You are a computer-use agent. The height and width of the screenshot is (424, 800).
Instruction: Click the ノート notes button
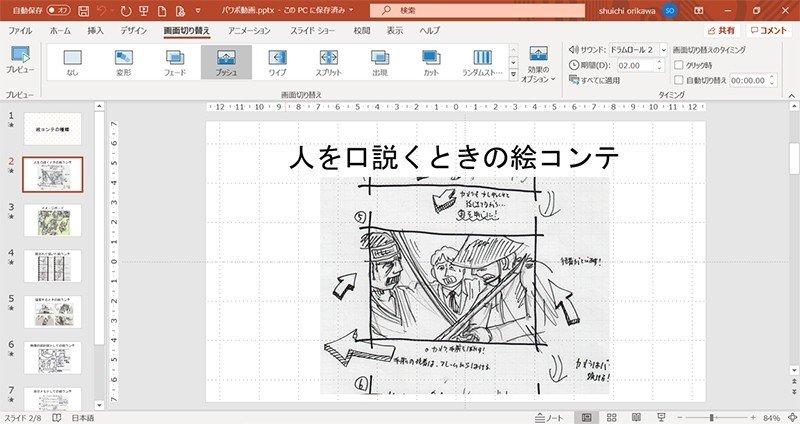549,418
